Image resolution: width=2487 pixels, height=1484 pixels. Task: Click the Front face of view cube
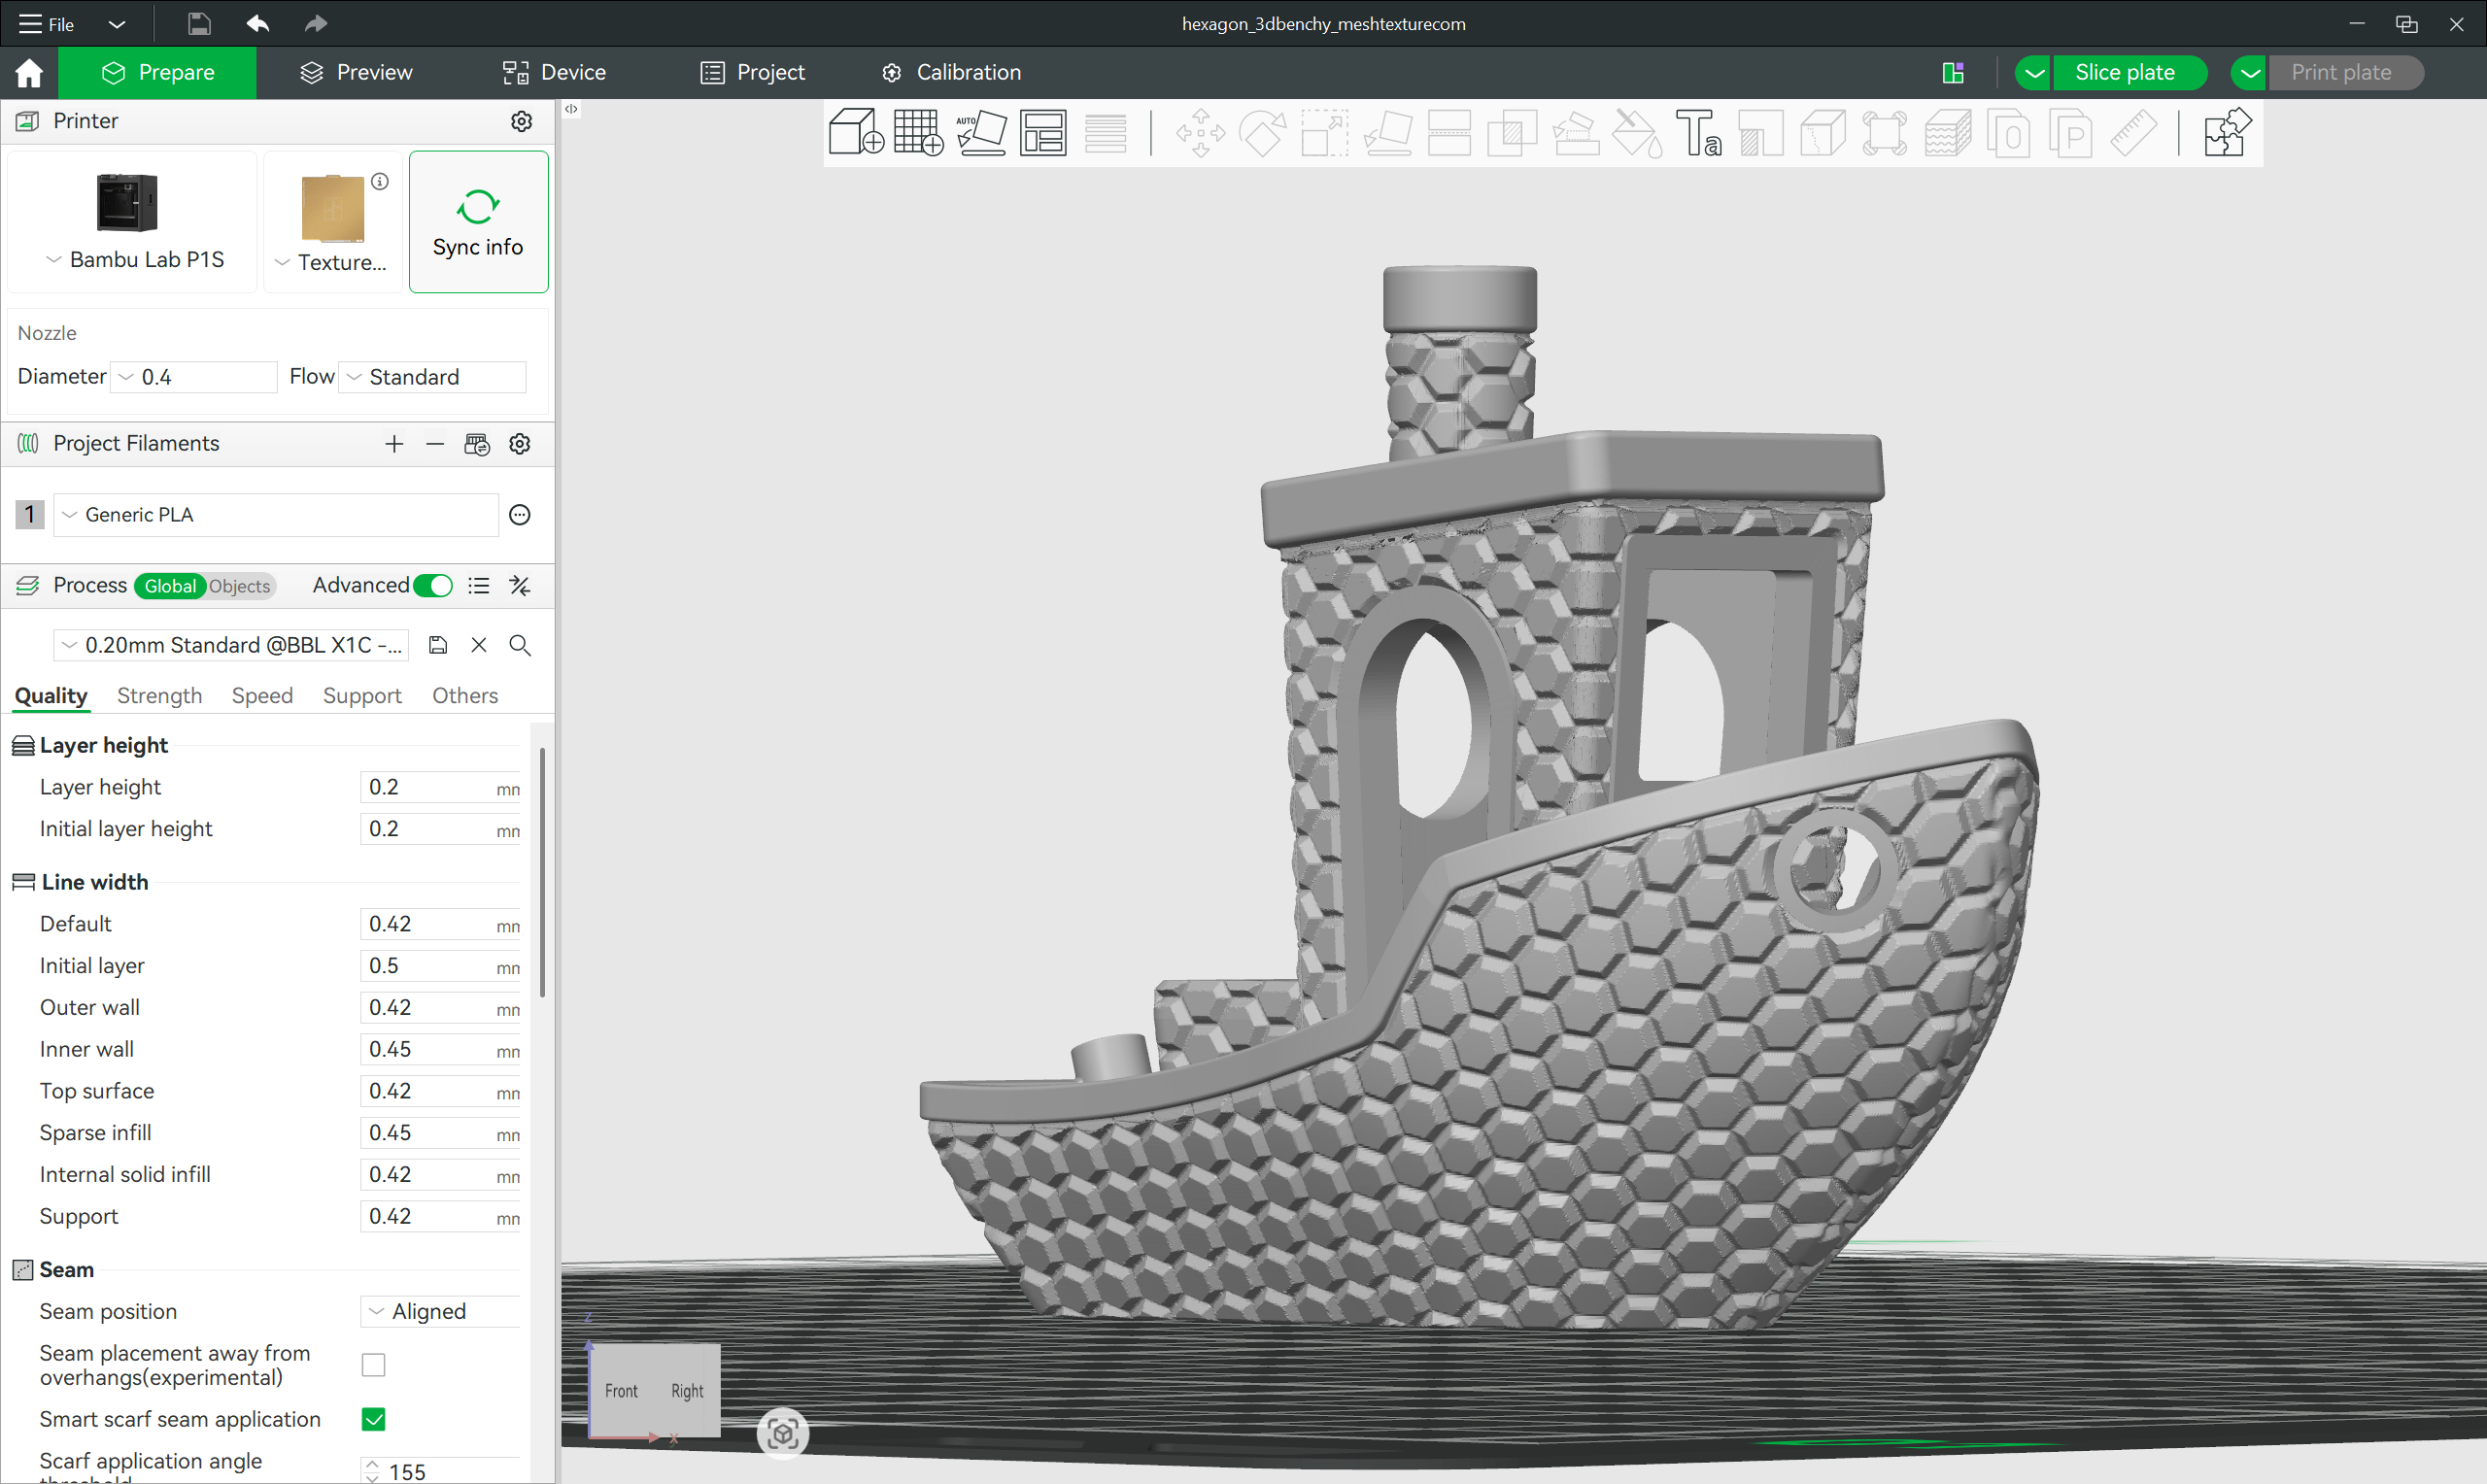(x=621, y=1391)
